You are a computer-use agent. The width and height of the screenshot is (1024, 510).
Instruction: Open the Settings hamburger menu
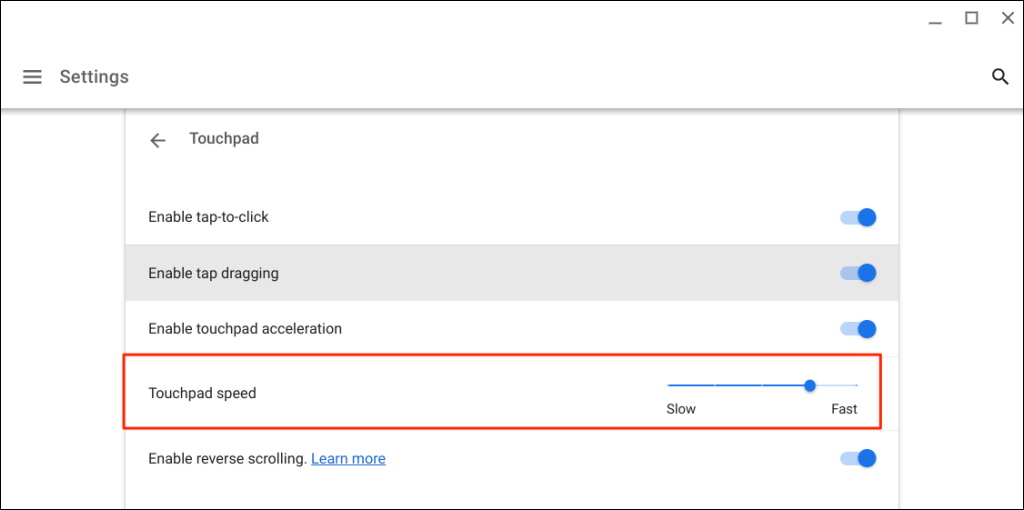tap(32, 77)
